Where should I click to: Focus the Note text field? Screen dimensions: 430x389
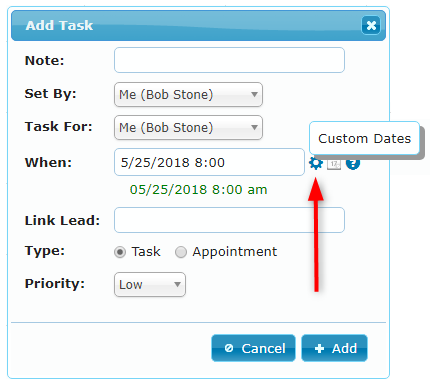click(x=229, y=60)
